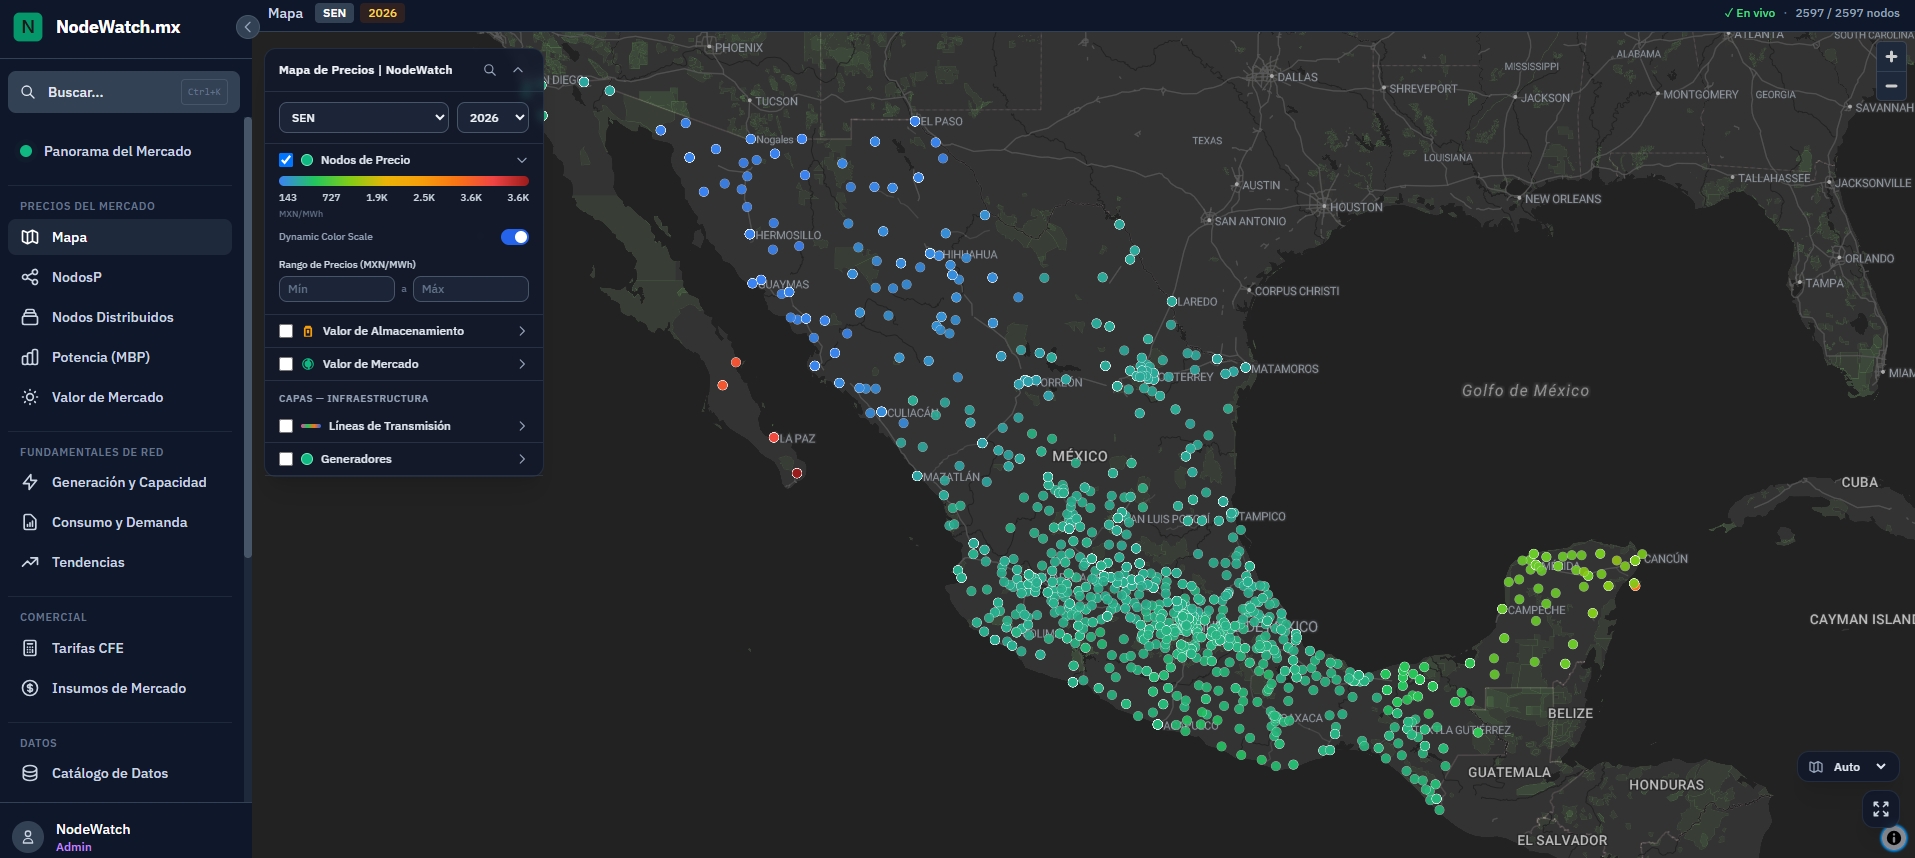Click the magnifier icon in Buscar
This screenshot has width=1915, height=858.
coord(28,92)
